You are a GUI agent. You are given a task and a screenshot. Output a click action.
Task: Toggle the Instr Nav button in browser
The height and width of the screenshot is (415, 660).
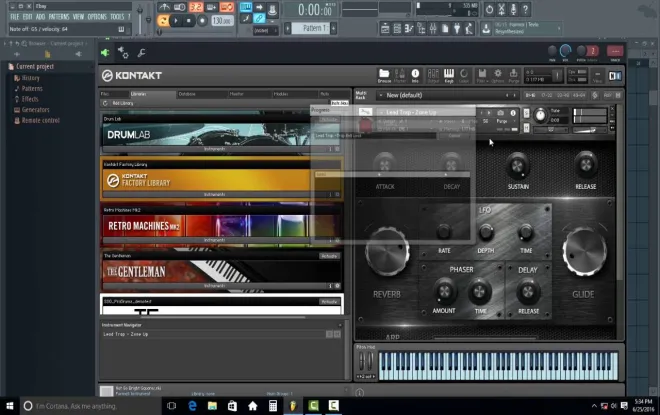tap(339, 103)
